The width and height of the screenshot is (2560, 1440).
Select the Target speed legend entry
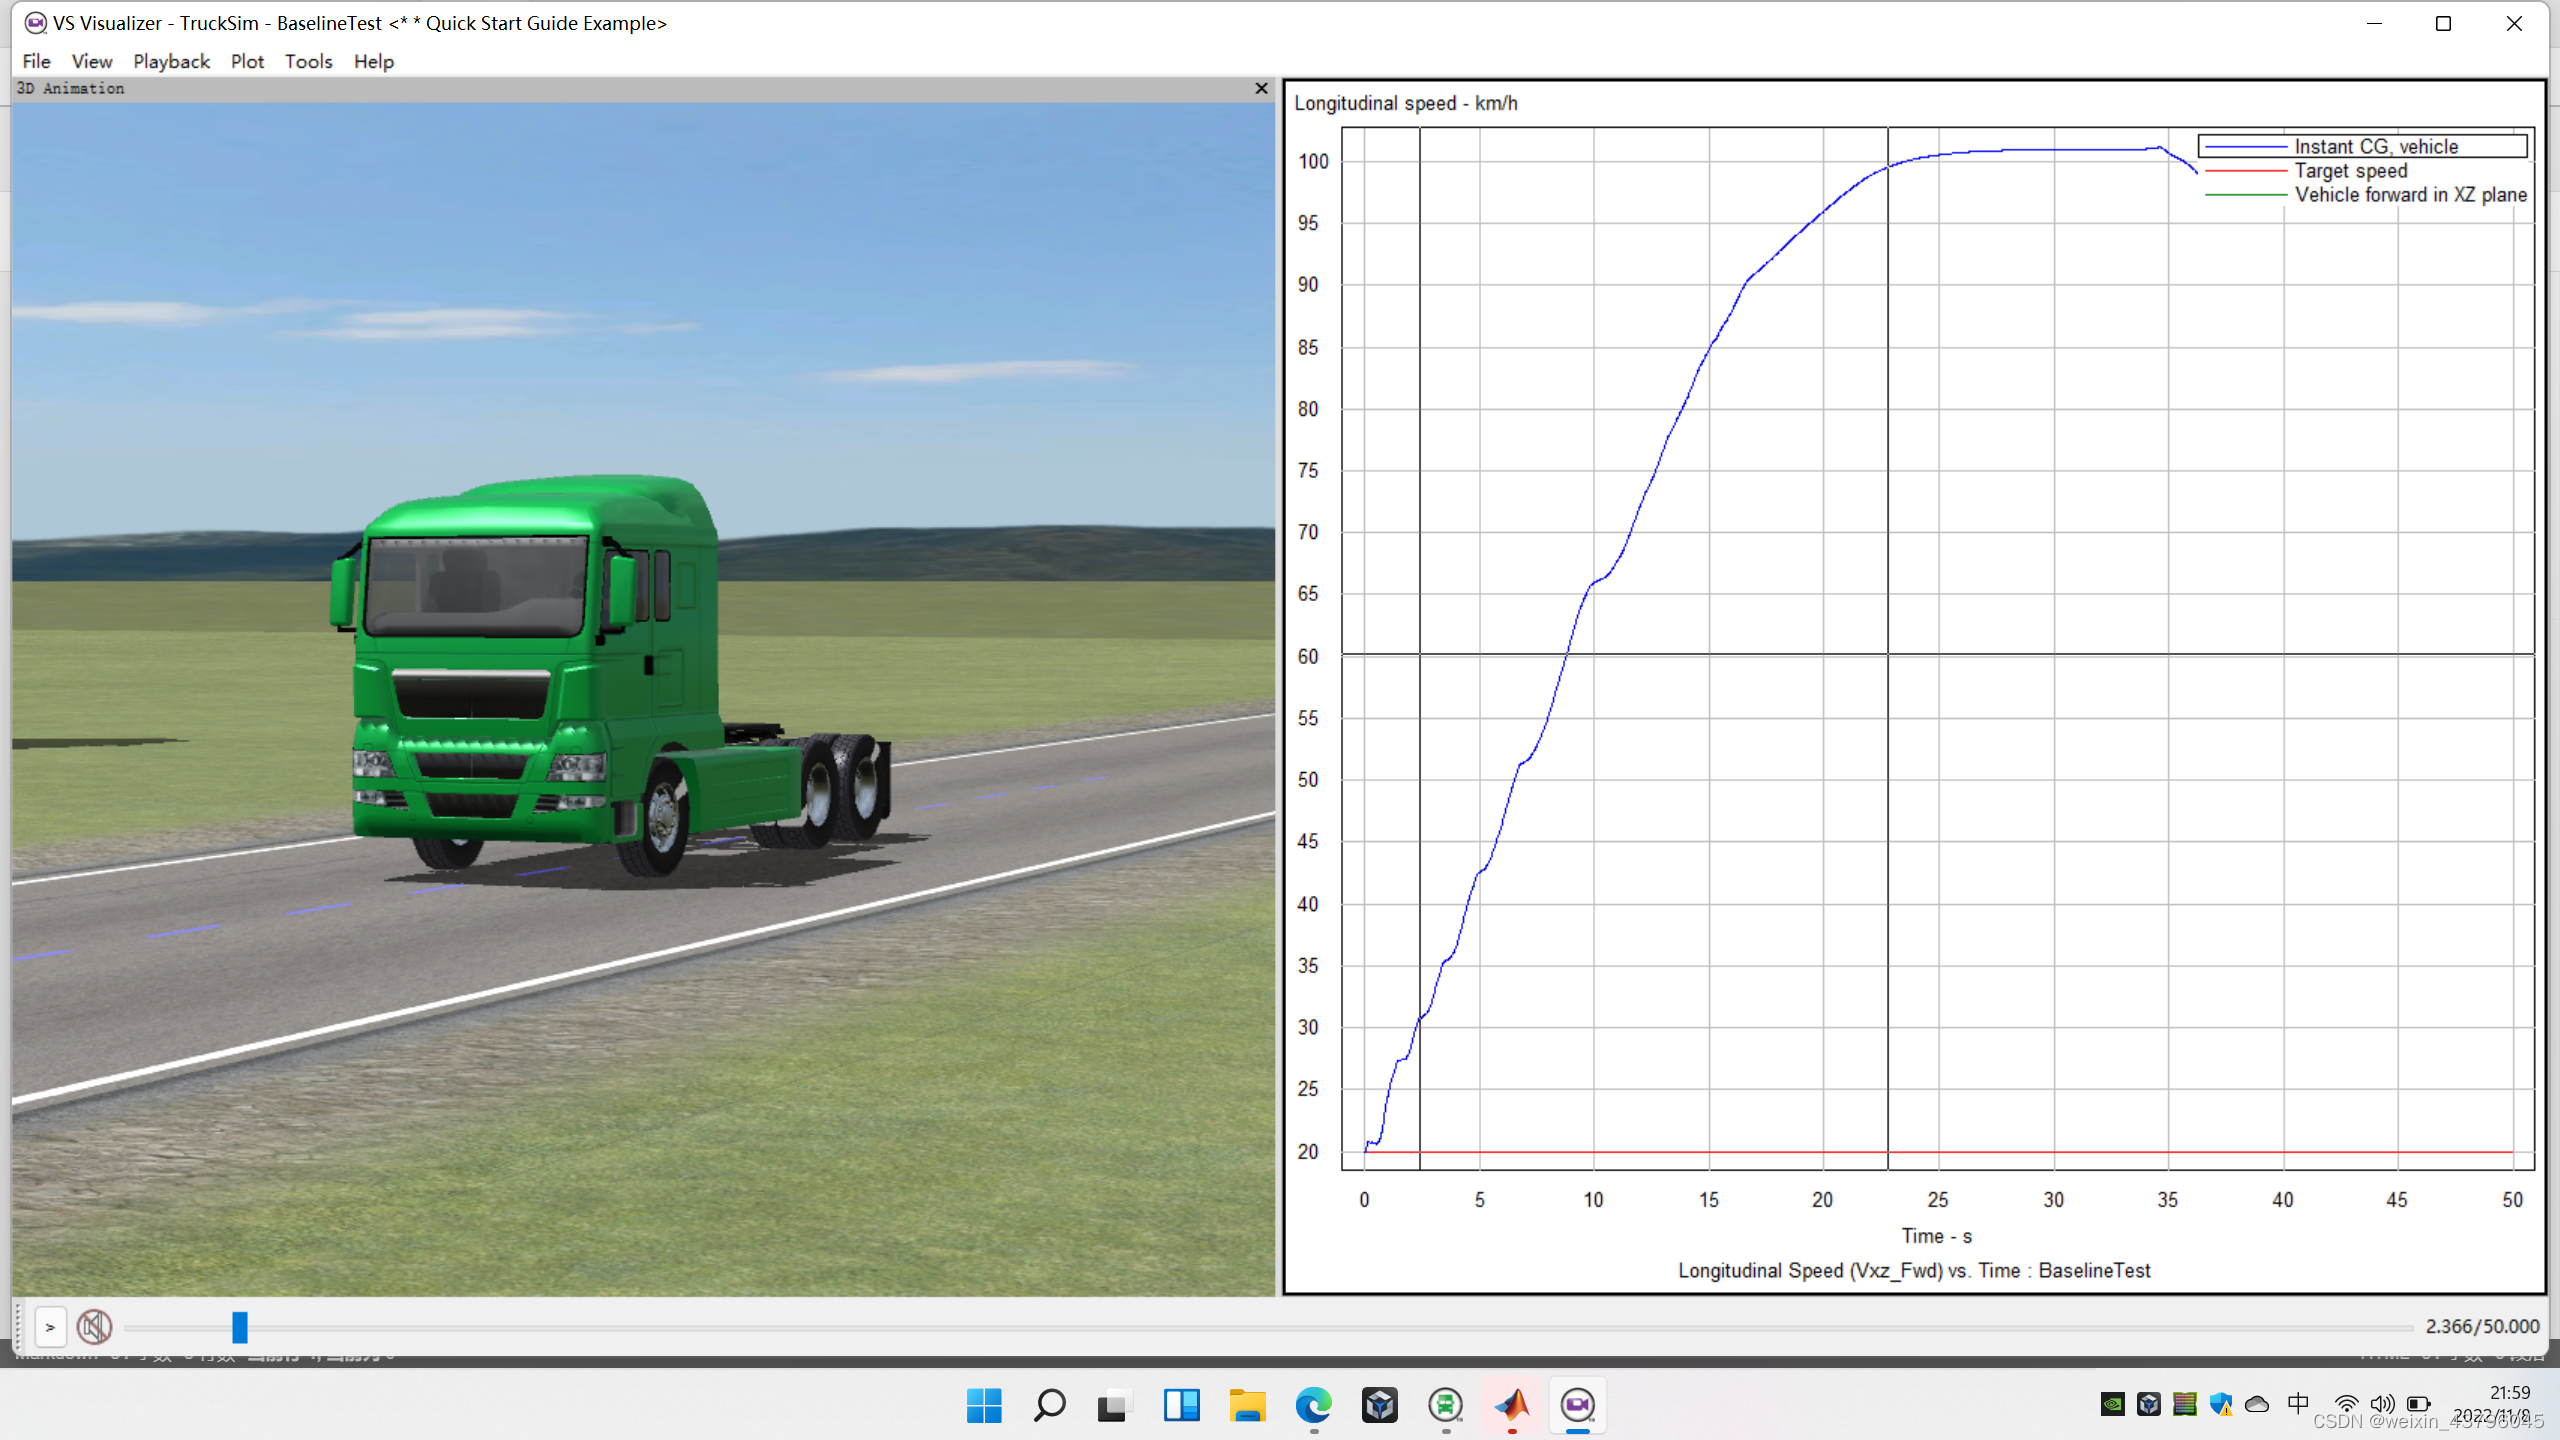coord(2351,170)
